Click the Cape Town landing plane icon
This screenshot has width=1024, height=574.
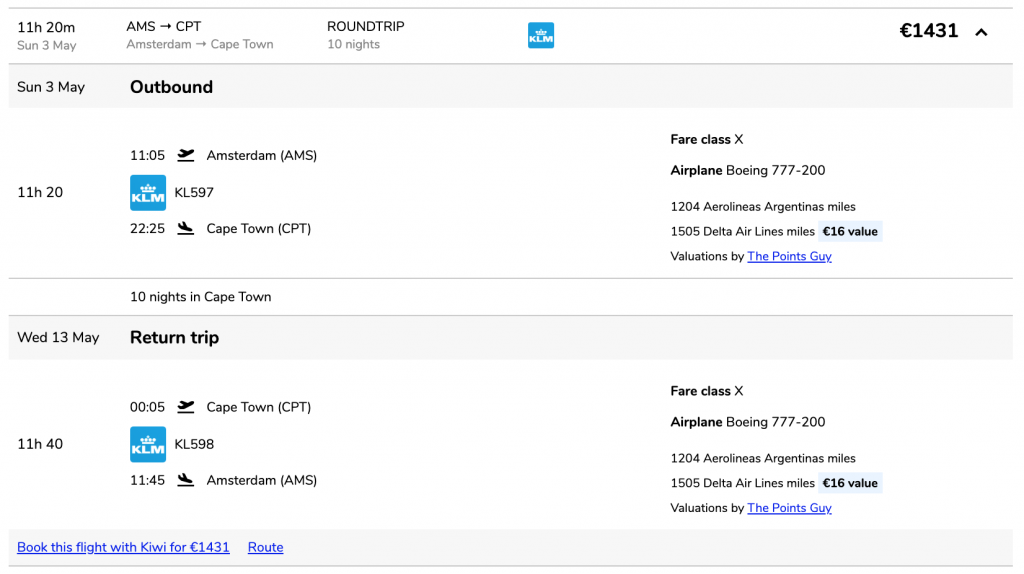tap(185, 229)
